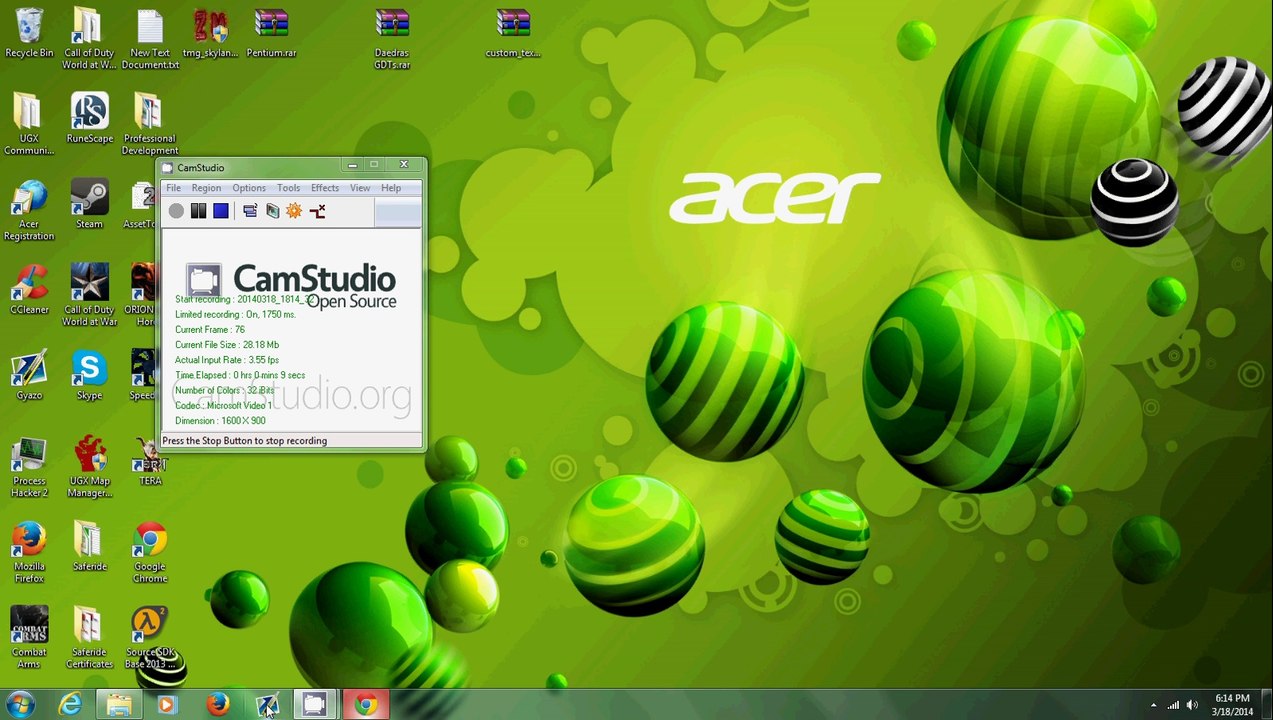1273x720 pixels.
Task: Switch to CamStudio in the taskbar
Action: point(314,705)
